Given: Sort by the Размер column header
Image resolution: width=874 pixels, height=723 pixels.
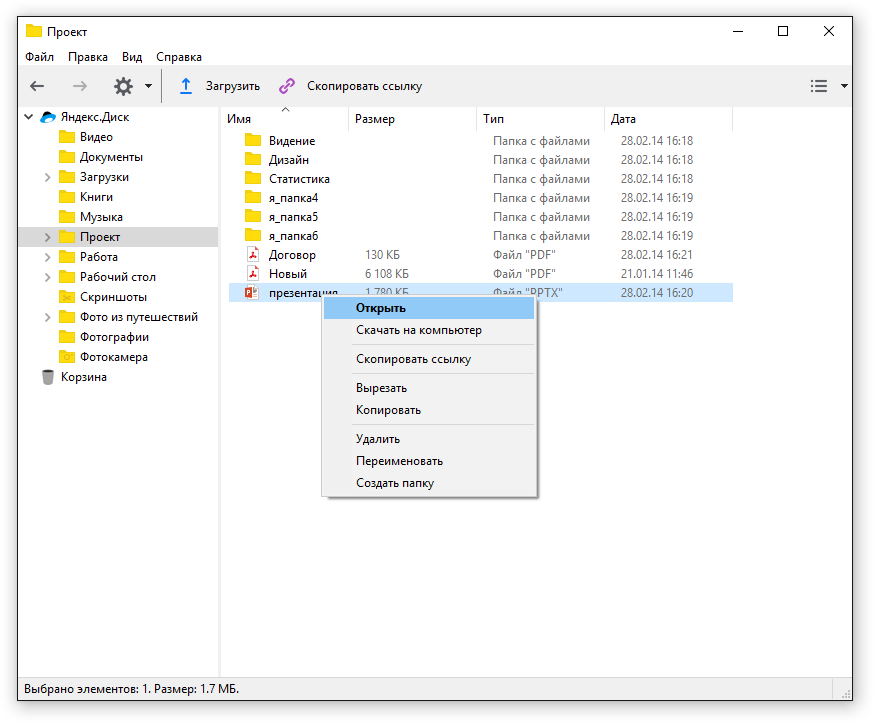Looking at the screenshot, I should click(x=413, y=119).
